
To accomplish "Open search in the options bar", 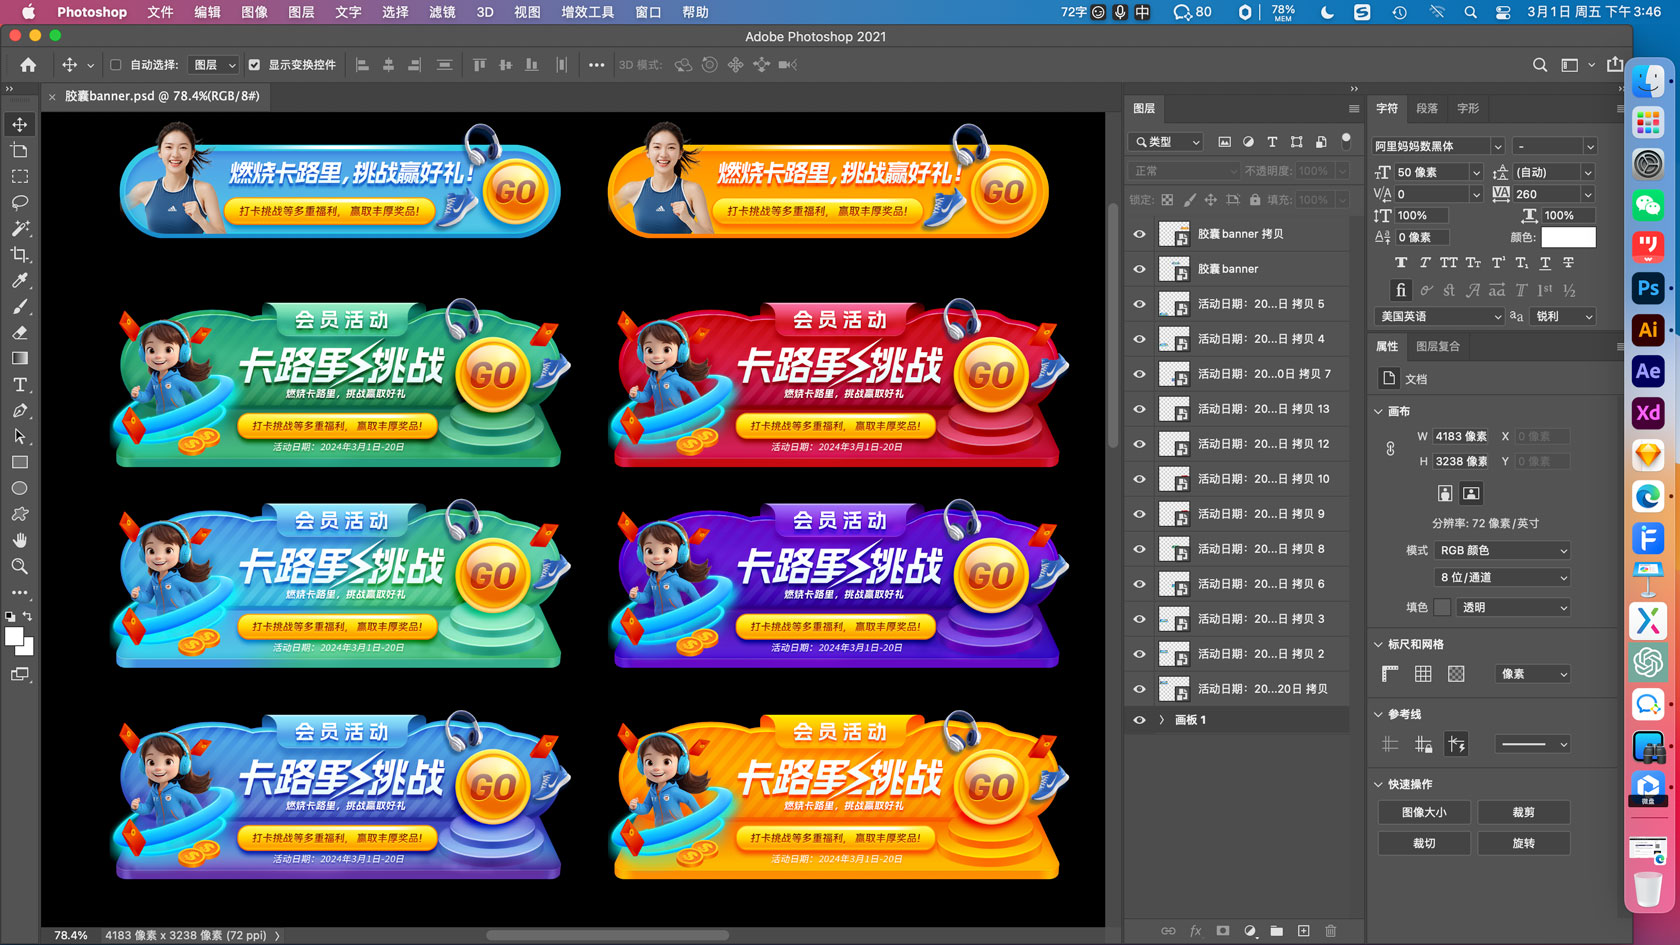I will [1540, 65].
